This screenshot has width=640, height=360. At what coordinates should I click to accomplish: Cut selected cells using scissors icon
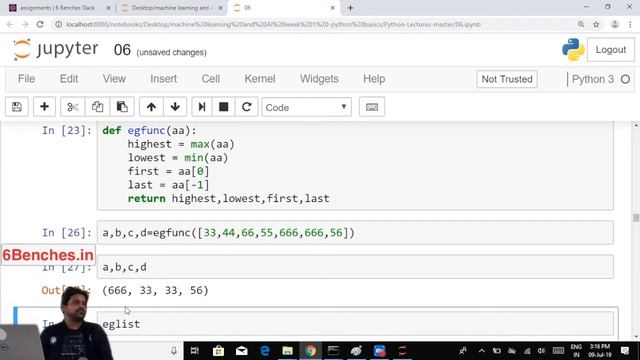pos(72,107)
